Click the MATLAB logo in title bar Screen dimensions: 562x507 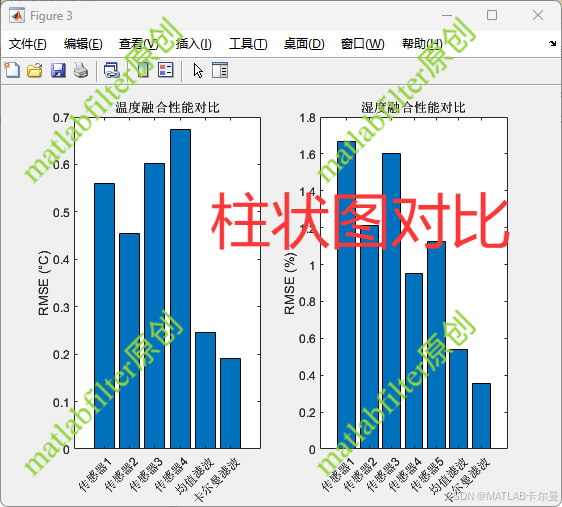tap(17, 16)
